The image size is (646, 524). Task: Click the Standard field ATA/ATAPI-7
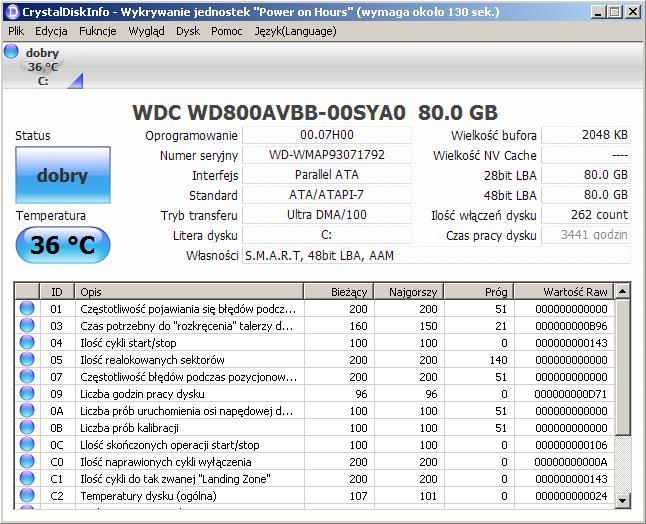tap(327, 195)
